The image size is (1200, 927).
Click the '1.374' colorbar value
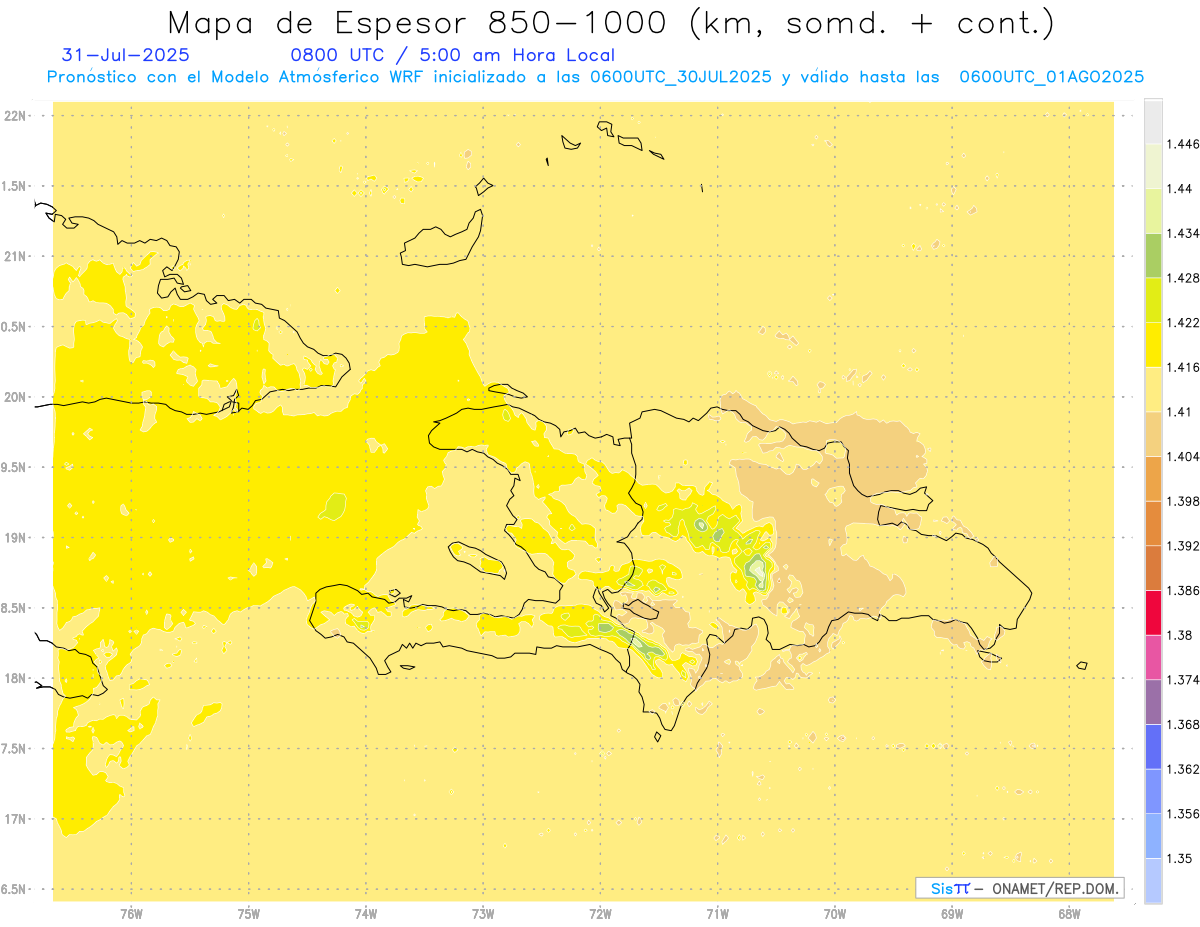1184,680
